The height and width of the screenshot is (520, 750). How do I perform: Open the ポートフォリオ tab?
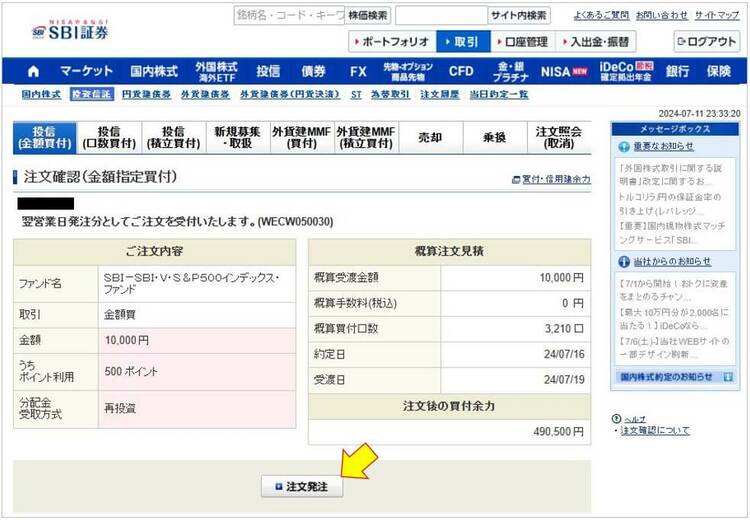392,42
